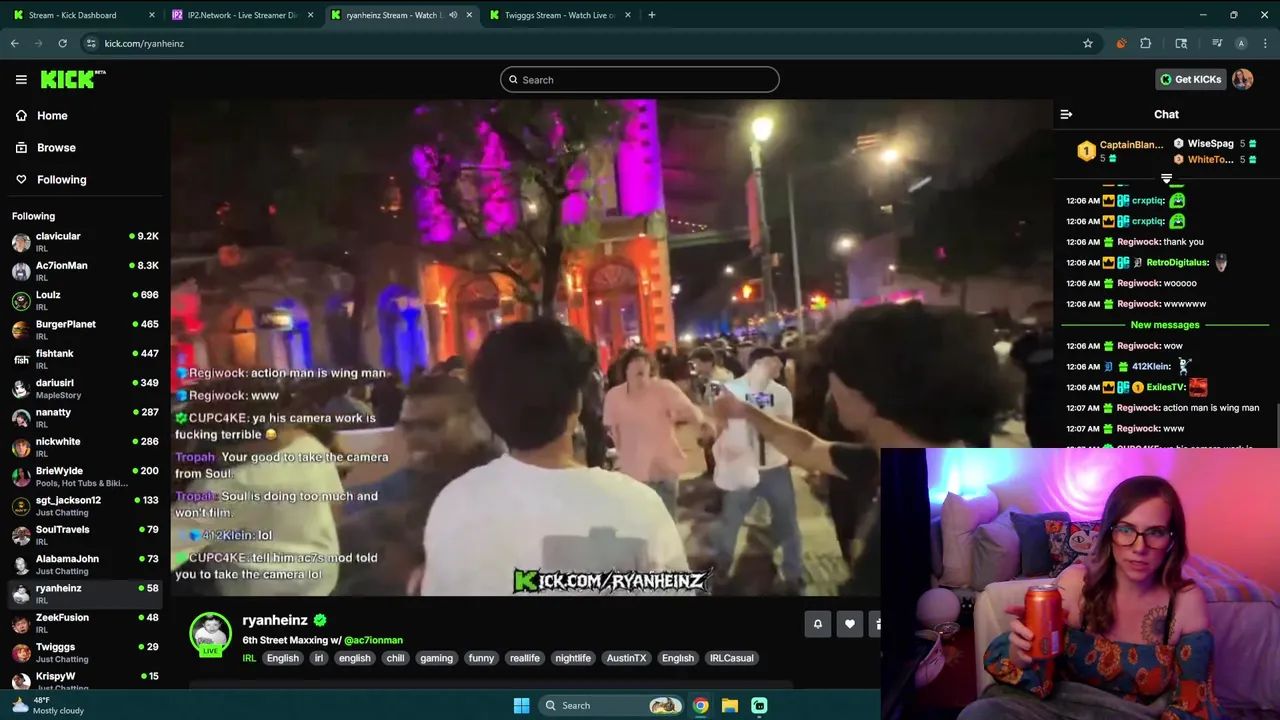1280x720 pixels.
Task: Click the Chrome profile A avatar
Action: [x=1241, y=43]
